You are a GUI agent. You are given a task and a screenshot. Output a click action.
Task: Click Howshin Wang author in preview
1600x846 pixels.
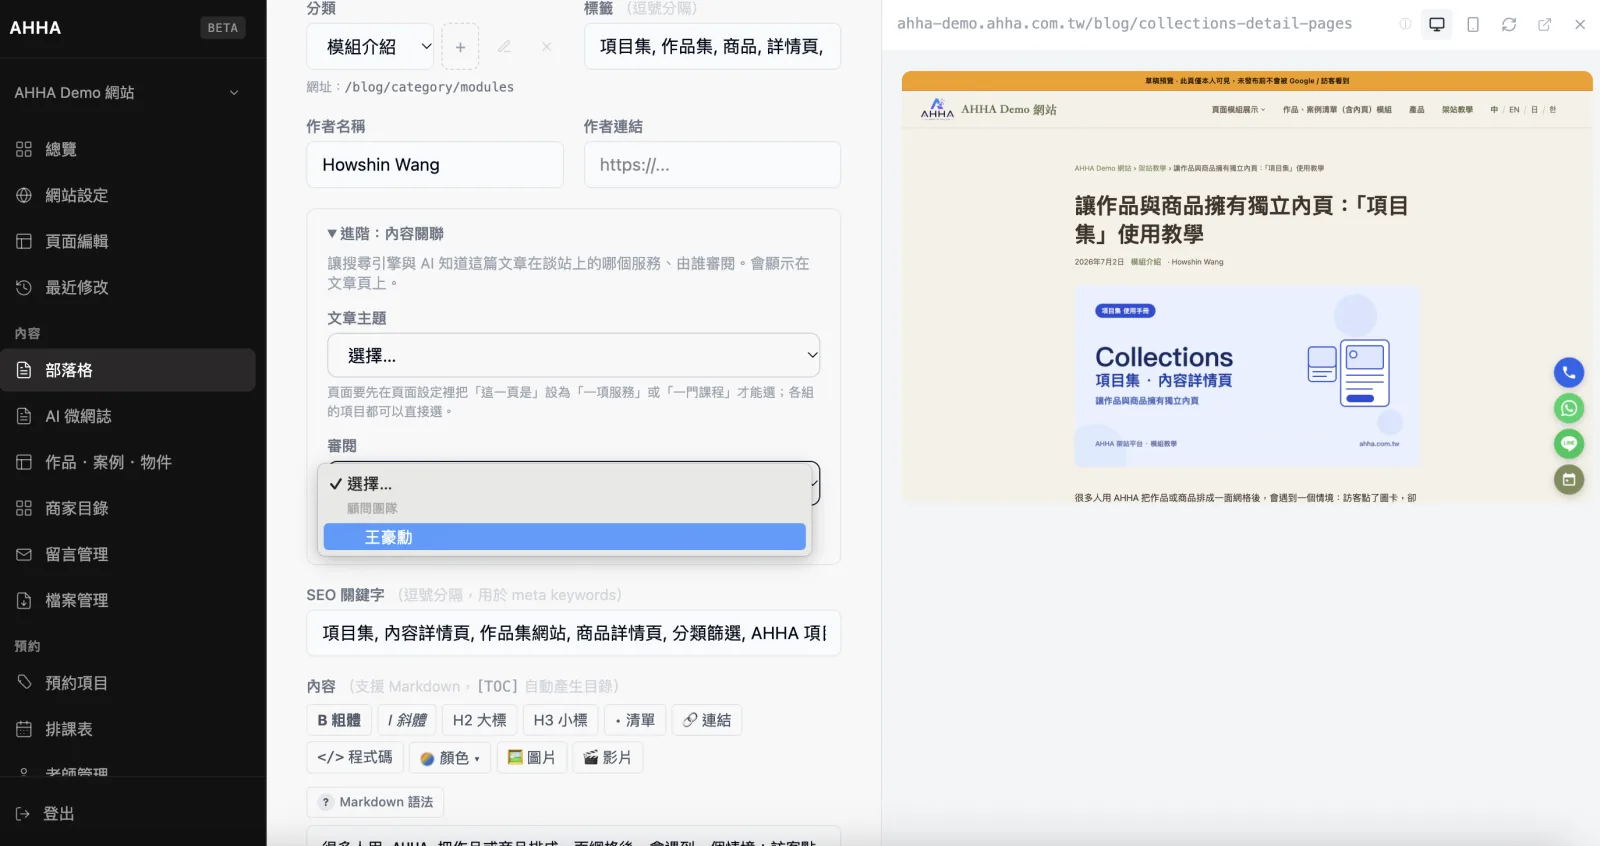click(1197, 262)
